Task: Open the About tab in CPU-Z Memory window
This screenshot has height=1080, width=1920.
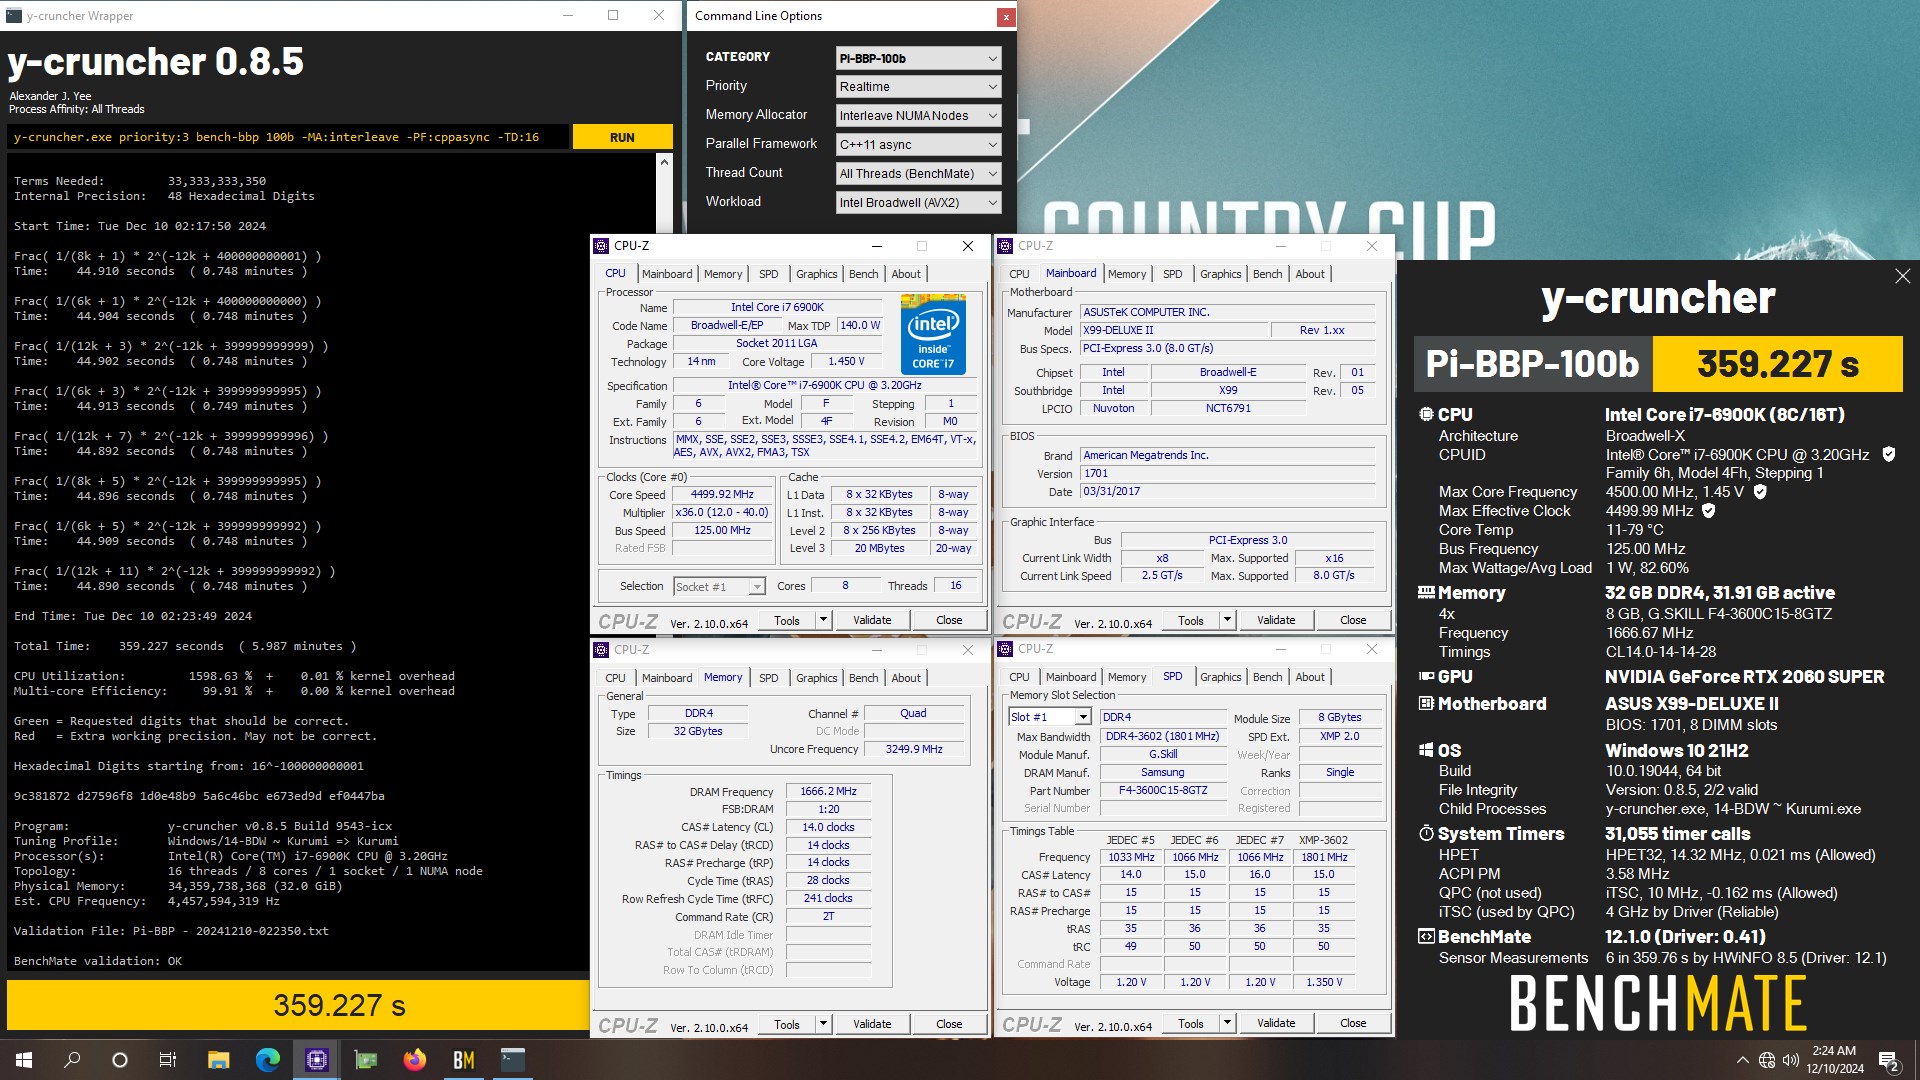Action: click(906, 678)
